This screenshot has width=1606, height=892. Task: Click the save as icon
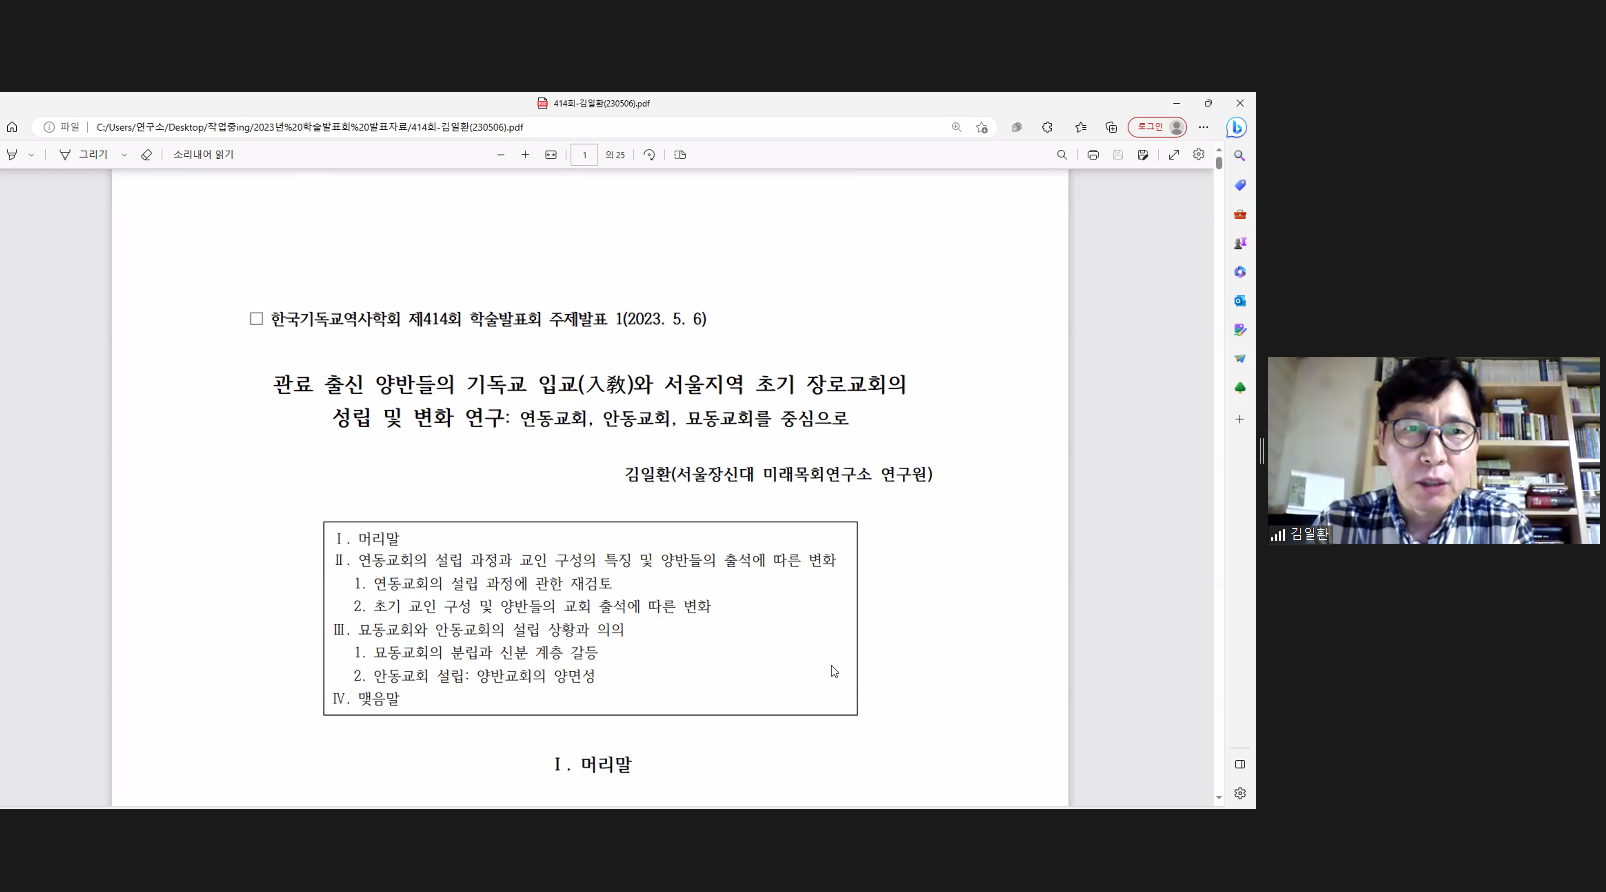(1143, 155)
